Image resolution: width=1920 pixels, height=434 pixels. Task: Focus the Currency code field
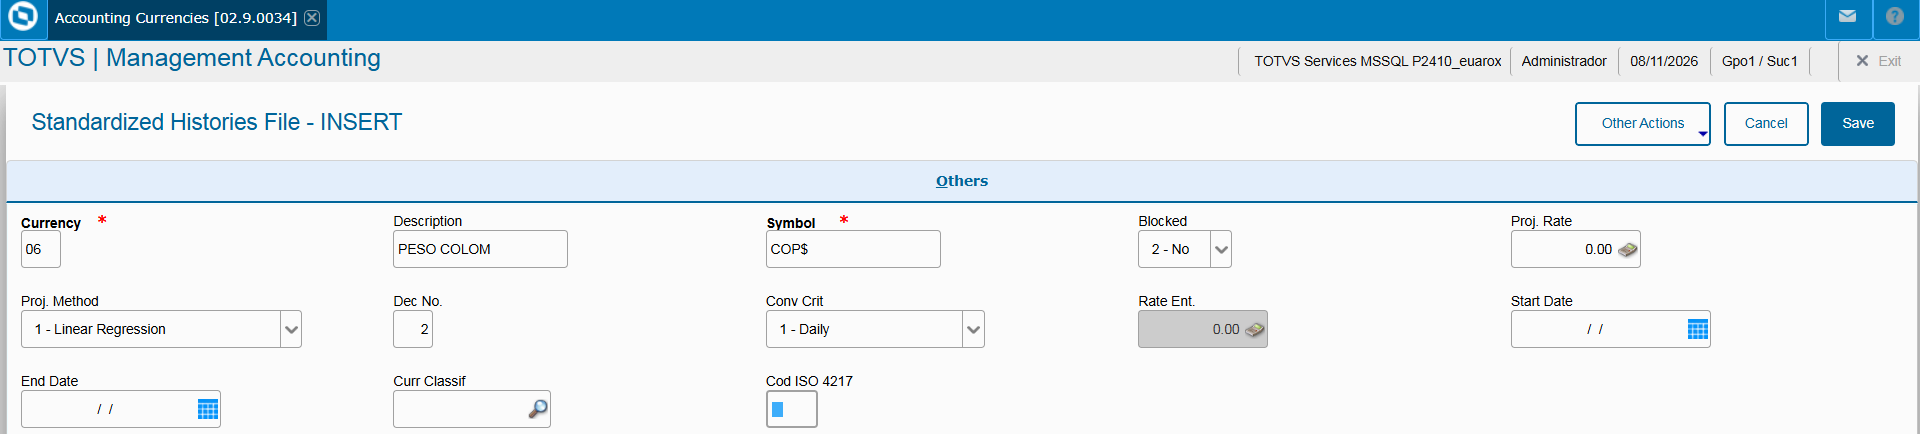[41, 249]
